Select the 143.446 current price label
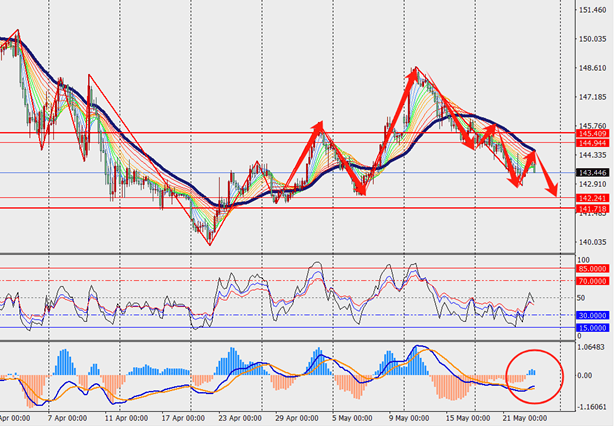Image resolution: width=614 pixels, height=426 pixels. coord(589,172)
